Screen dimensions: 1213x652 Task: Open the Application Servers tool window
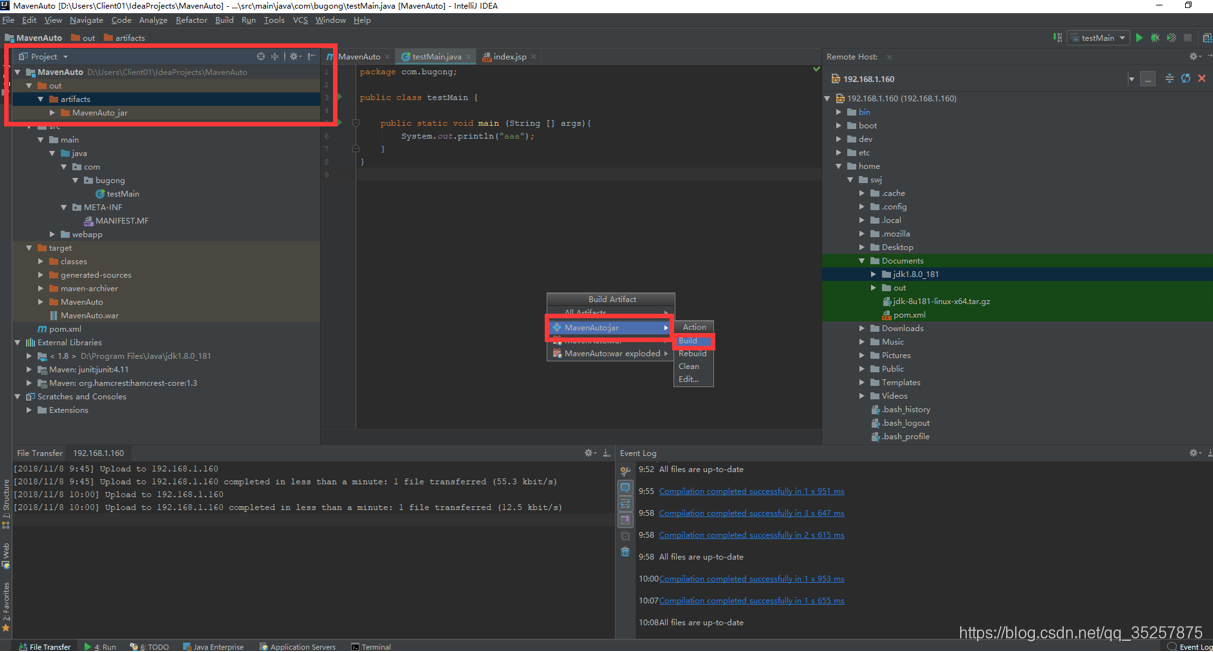coord(298,647)
